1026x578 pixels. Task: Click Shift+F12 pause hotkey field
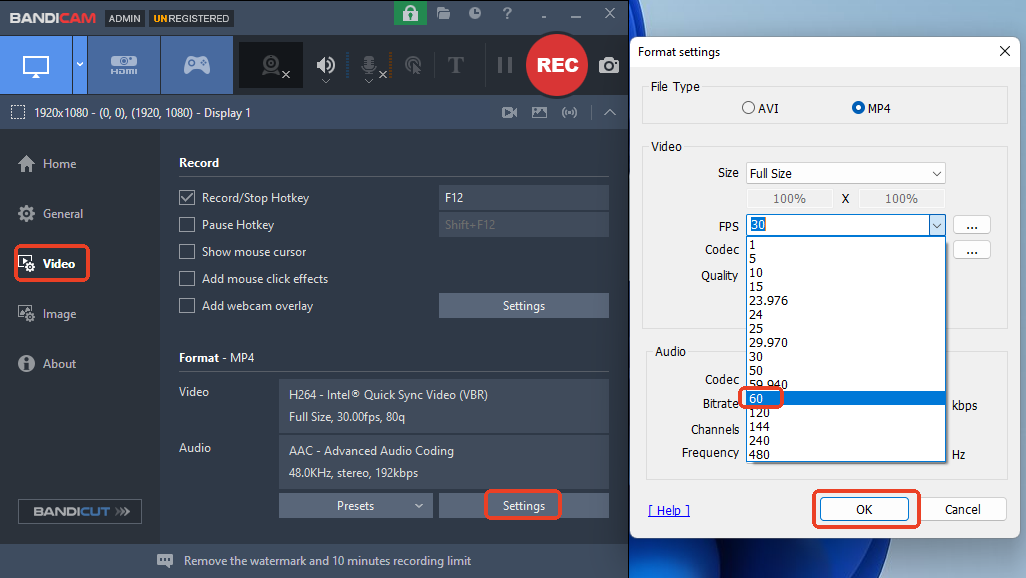523,225
